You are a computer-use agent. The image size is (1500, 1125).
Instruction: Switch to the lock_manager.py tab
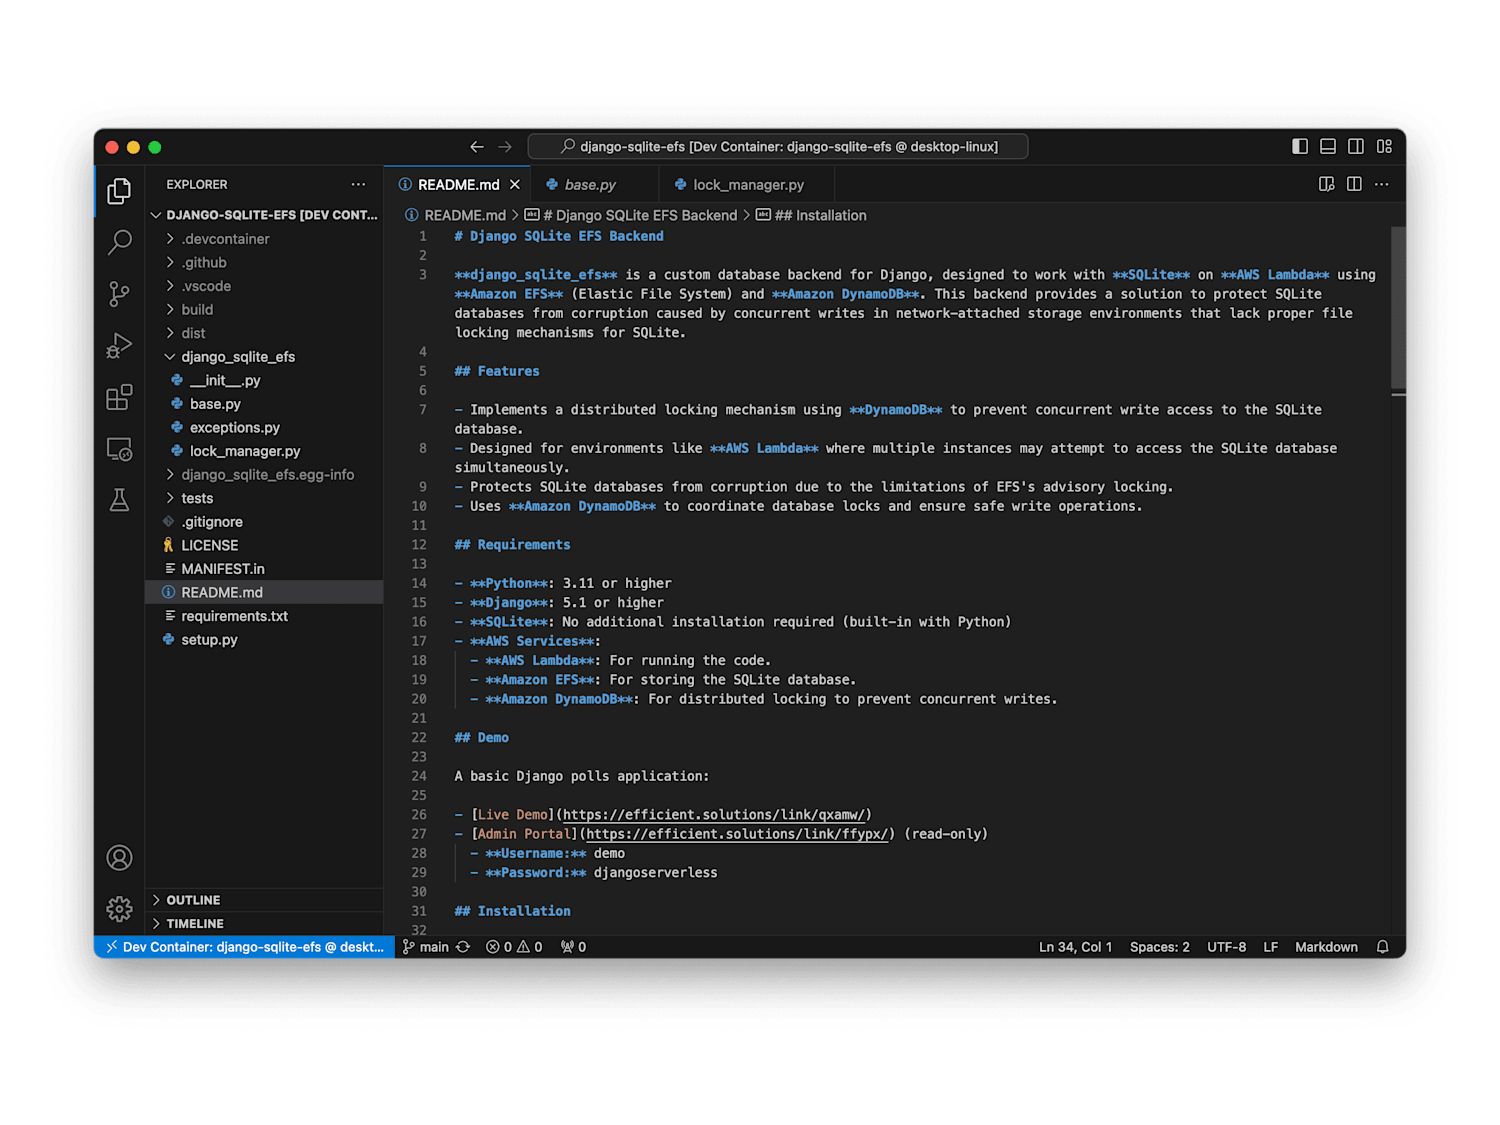point(748,185)
